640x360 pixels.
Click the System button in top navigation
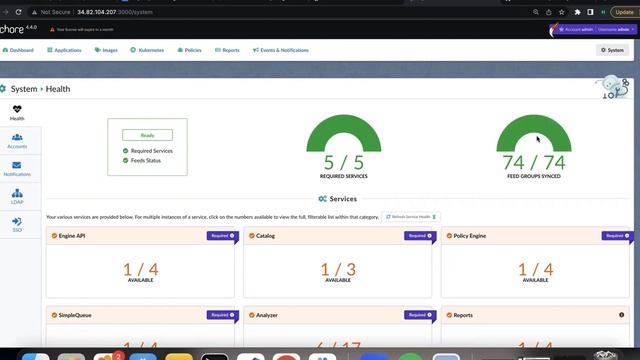click(612, 50)
